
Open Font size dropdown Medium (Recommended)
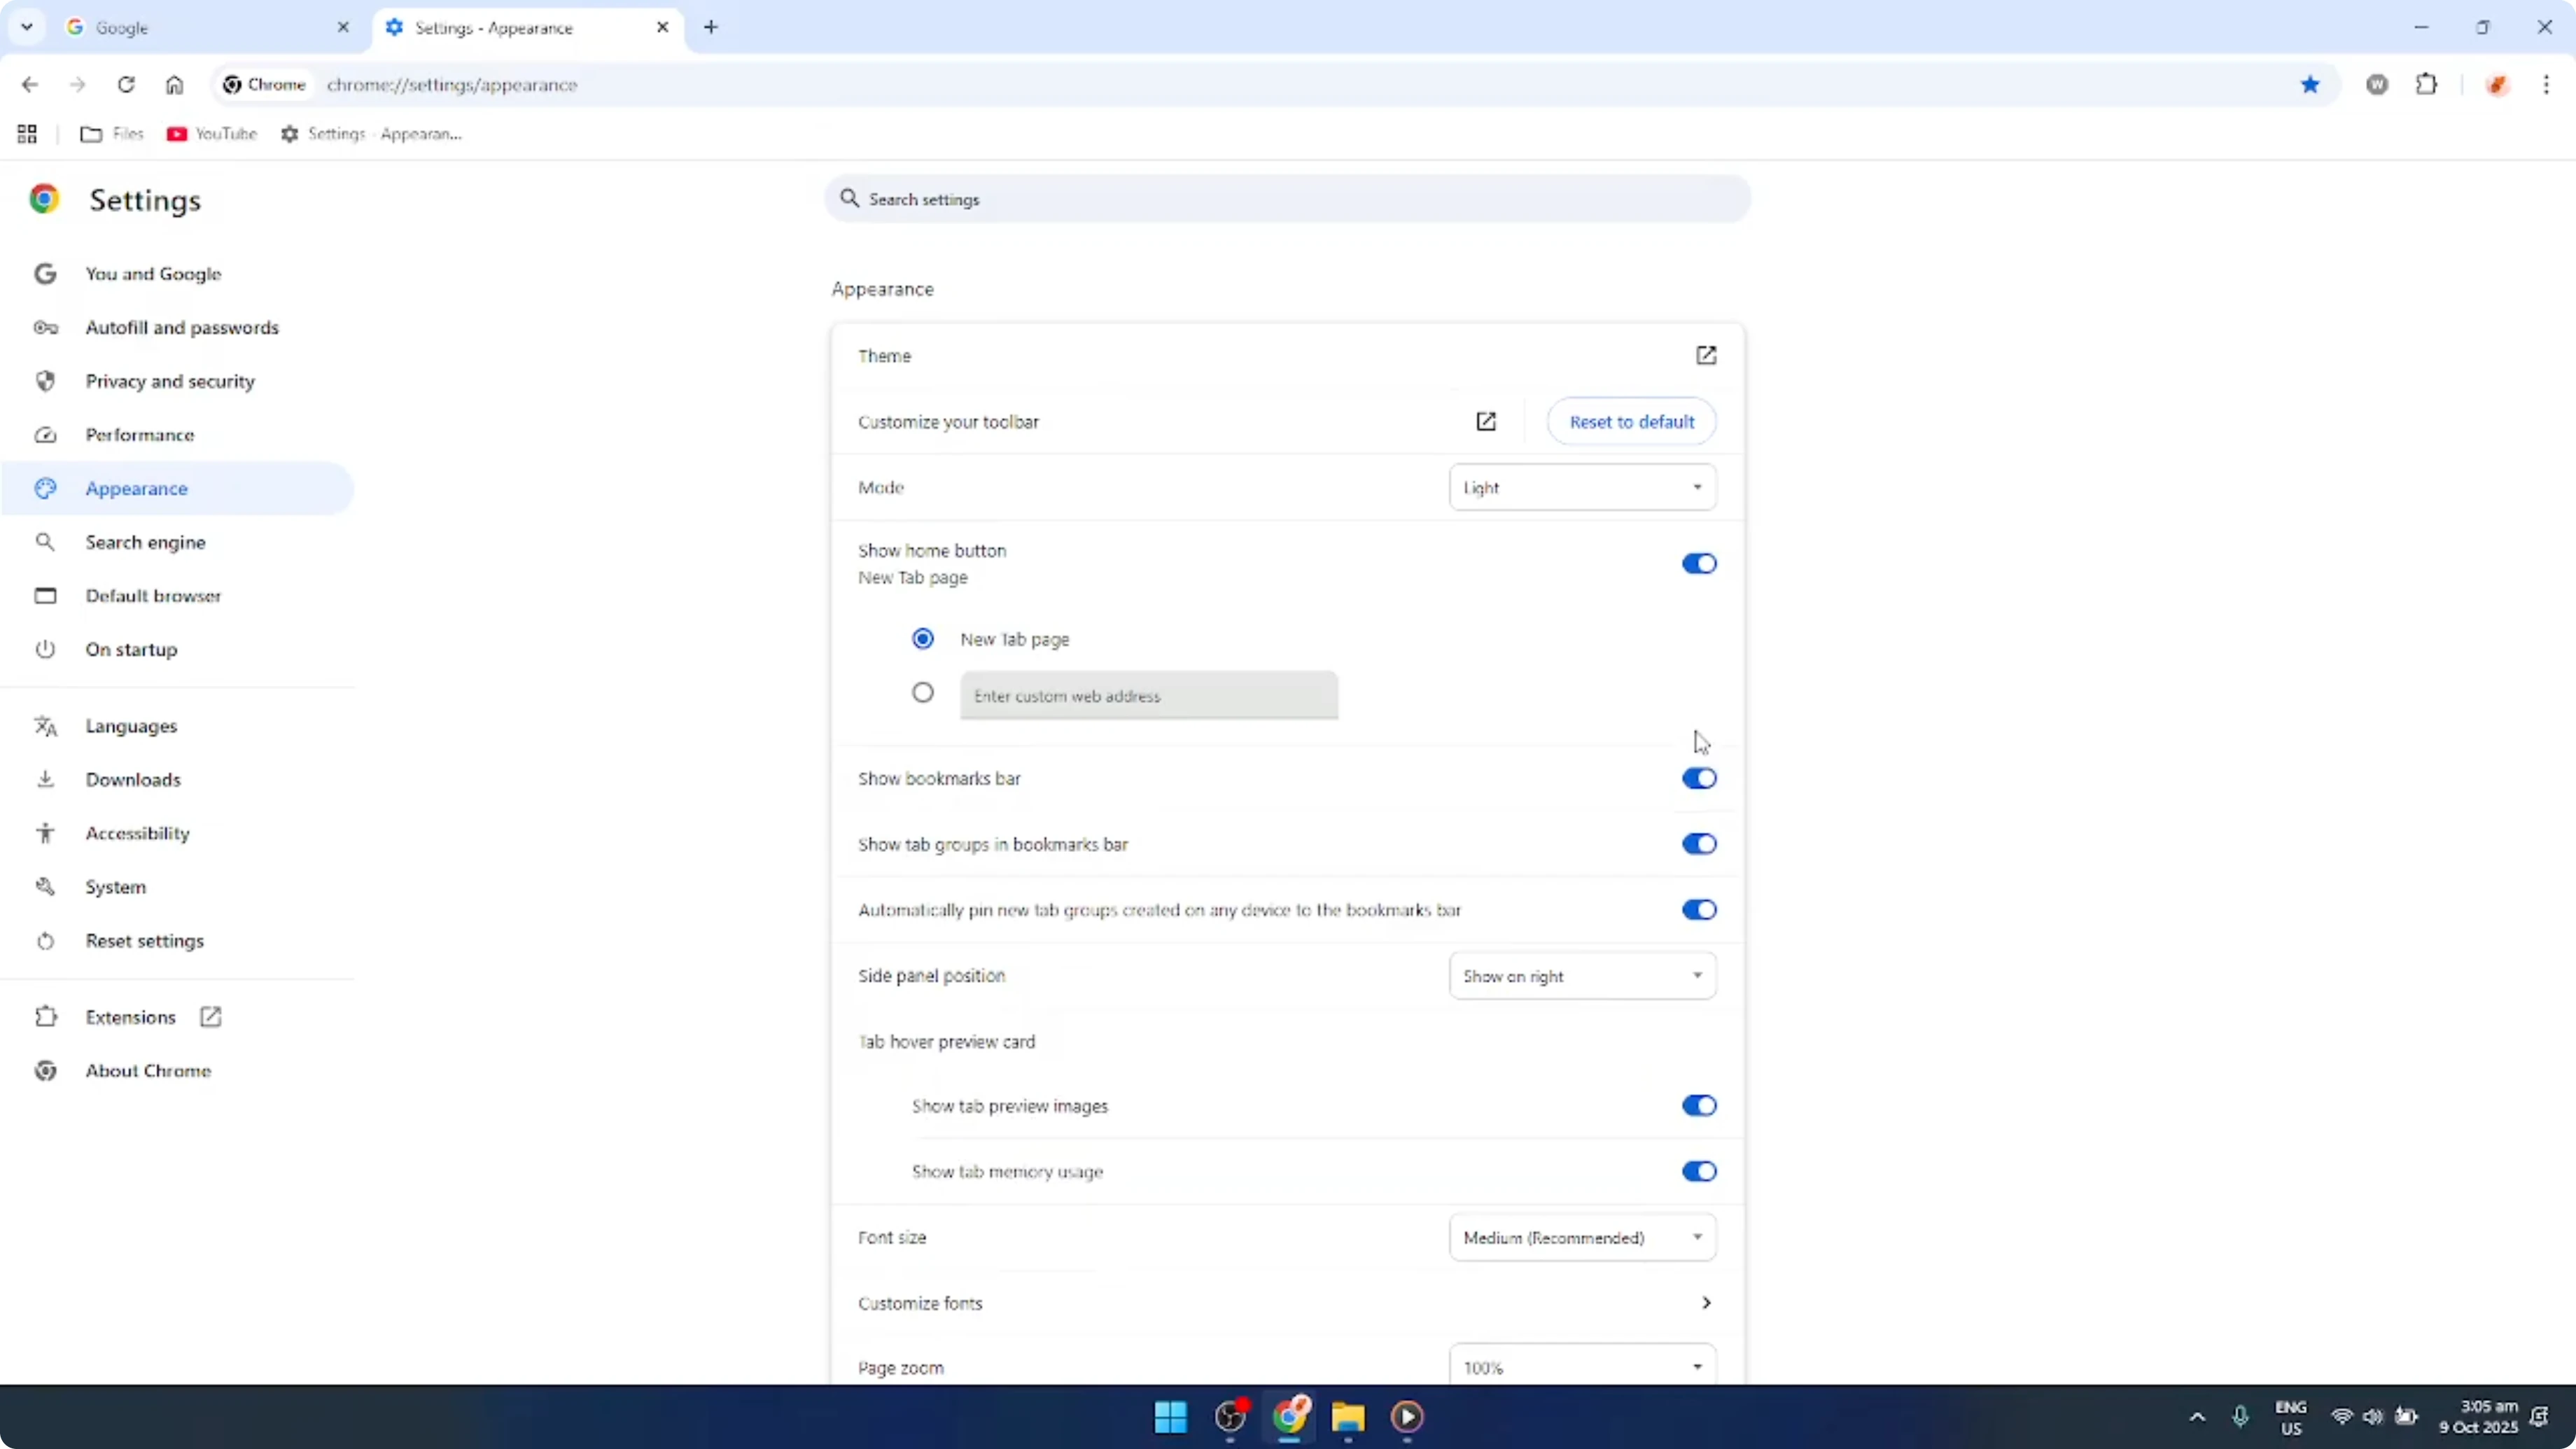pyautogui.click(x=1583, y=1238)
